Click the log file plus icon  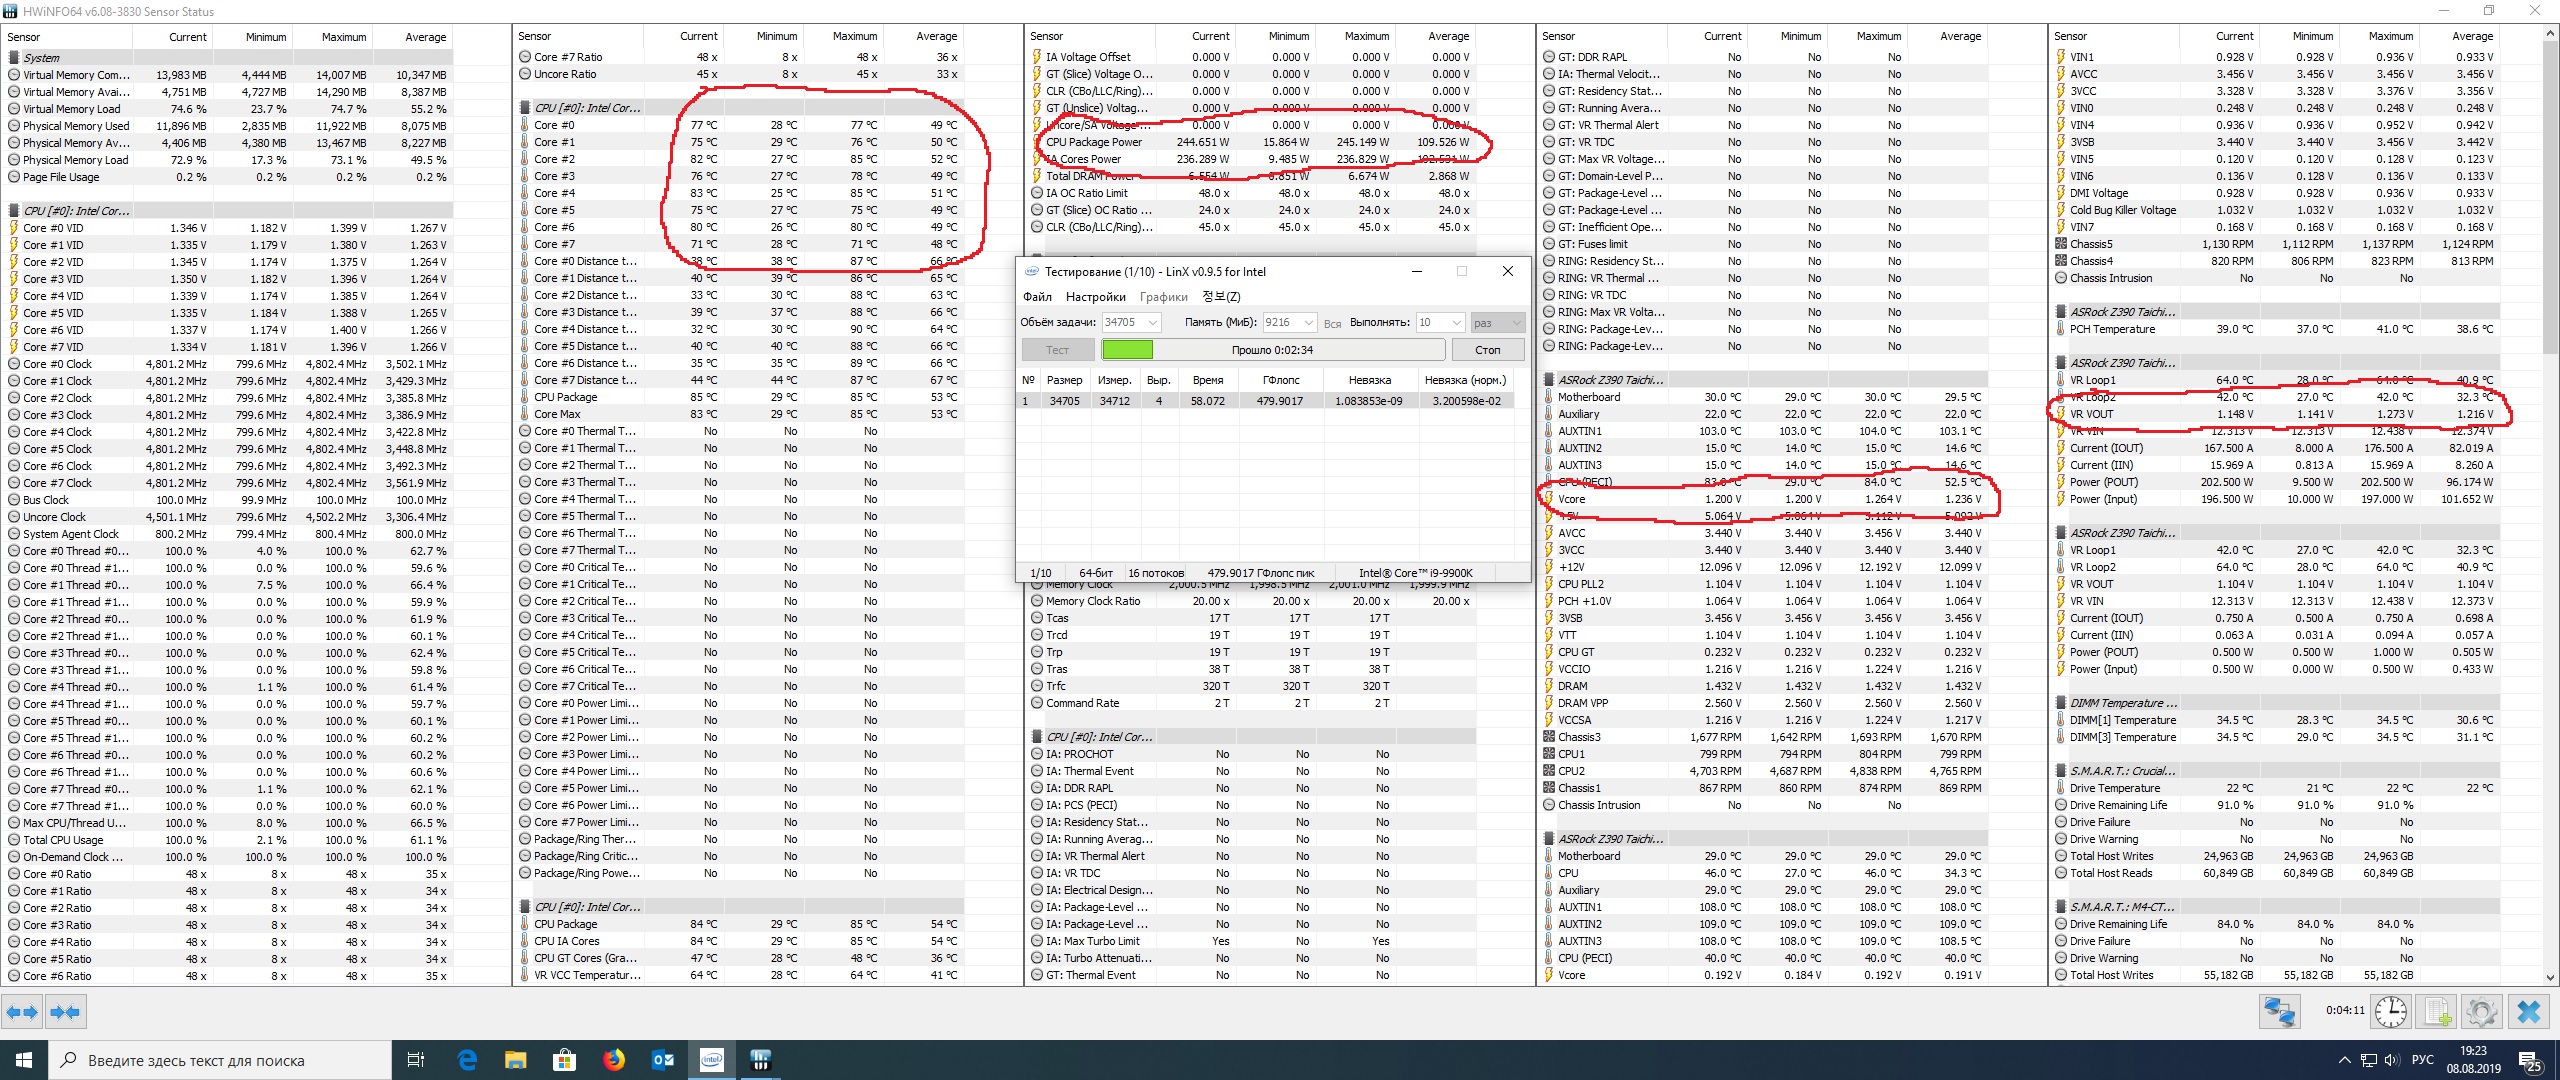(2437, 1012)
